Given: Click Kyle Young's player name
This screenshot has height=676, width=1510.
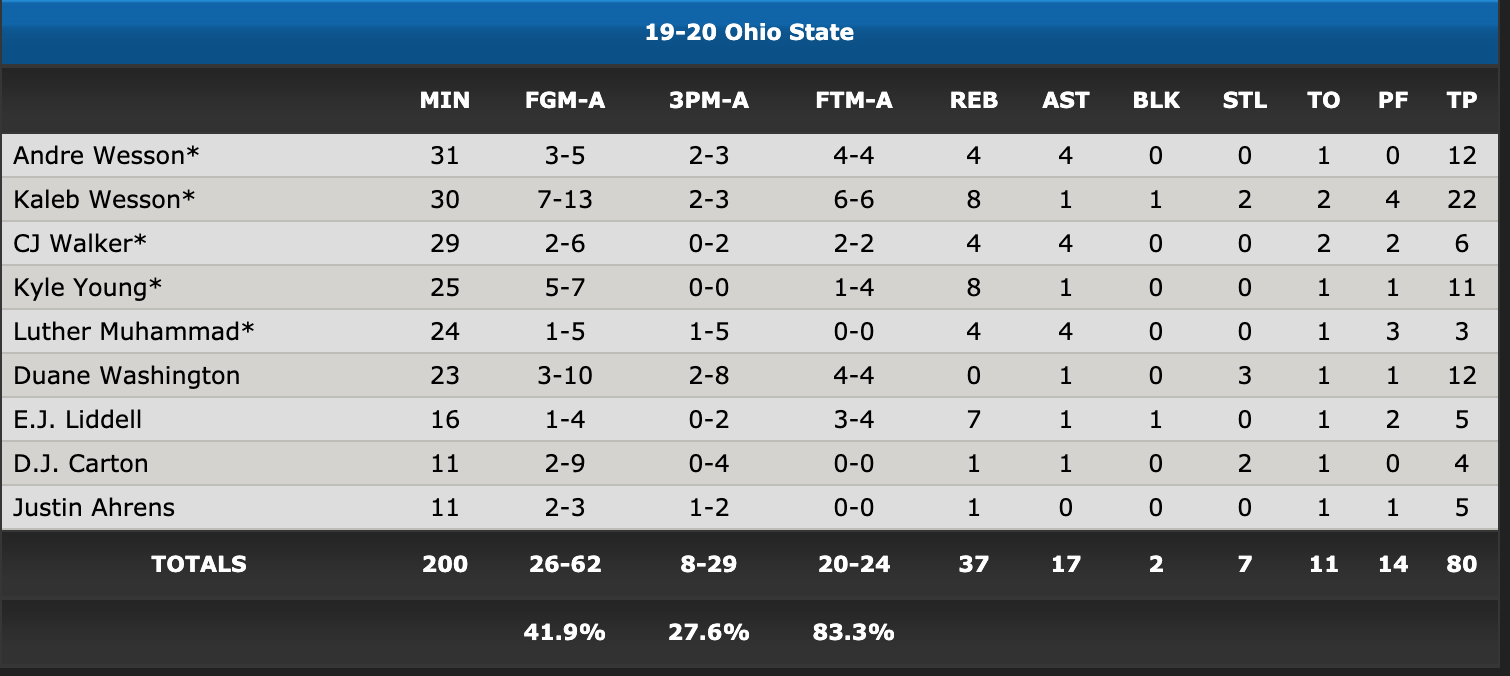Looking at the screenshot, I should tap(88, 288).
